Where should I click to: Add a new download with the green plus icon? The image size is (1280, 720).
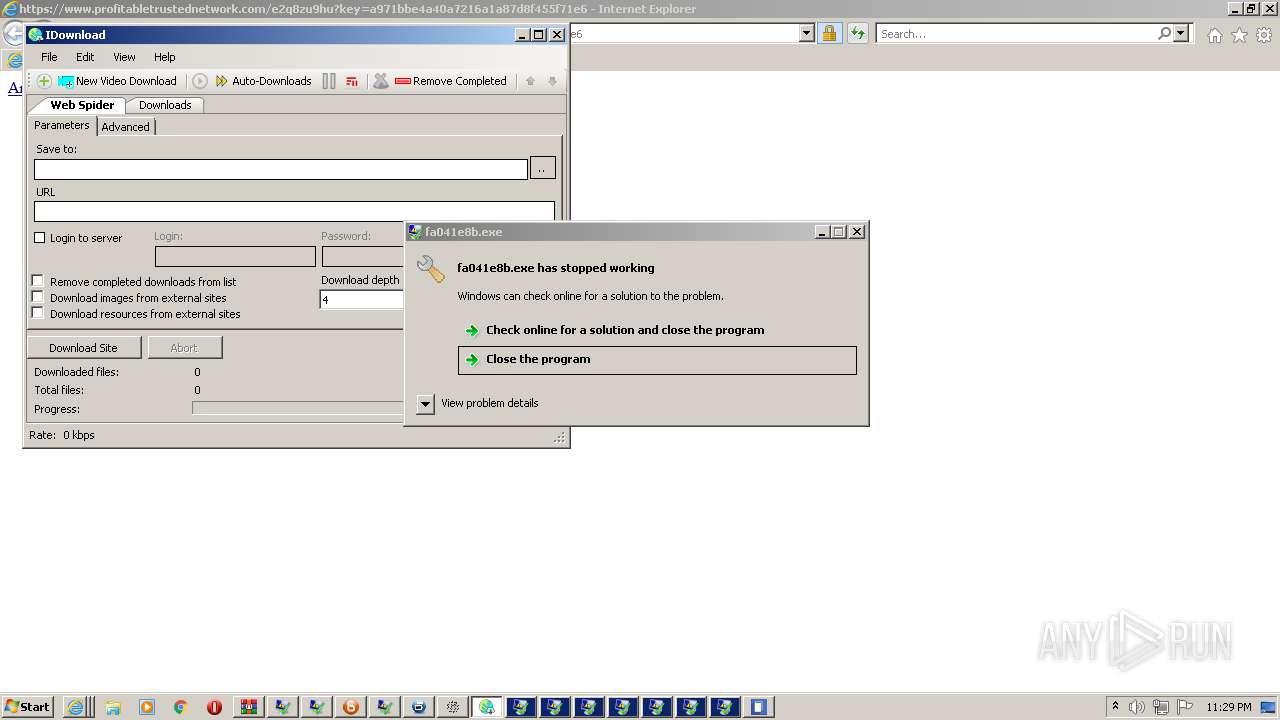(x=44, y=81)
